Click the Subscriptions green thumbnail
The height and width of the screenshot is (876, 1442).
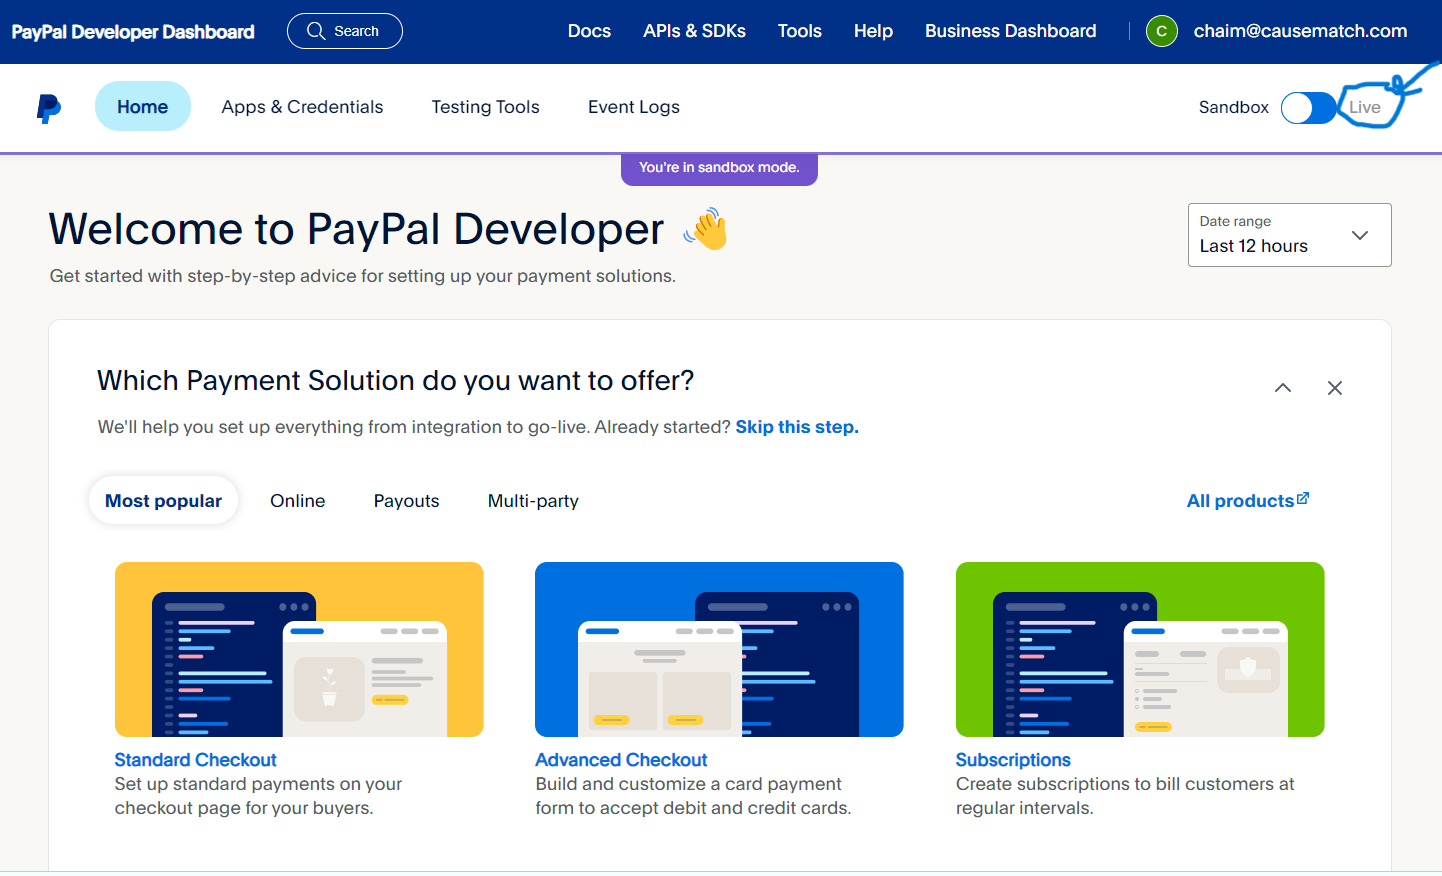(x=1140, y=650)
